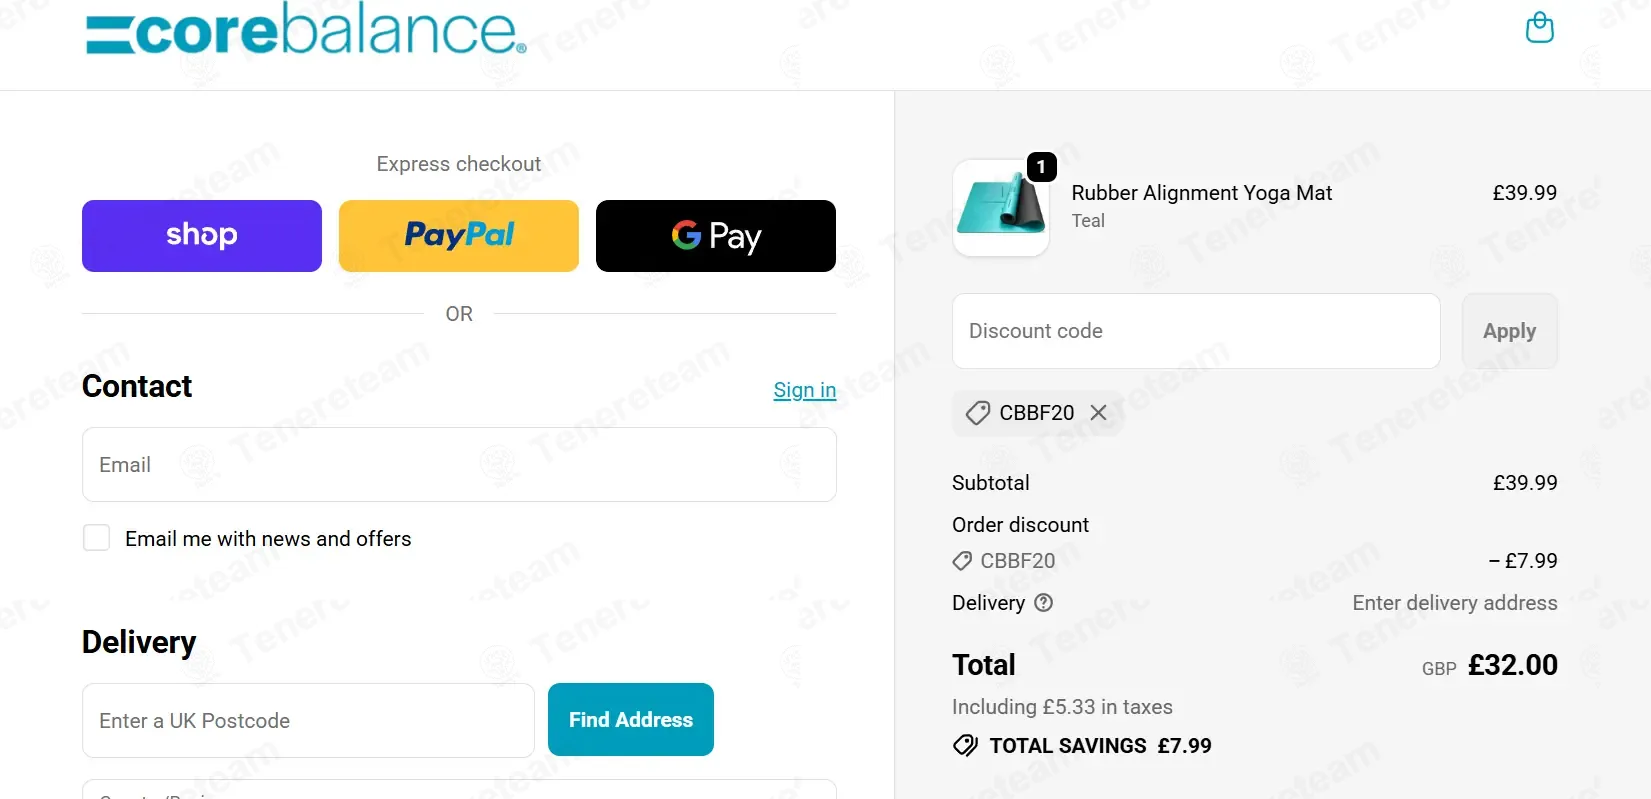This screenshot has width=1651, height=799.
Task: Open the shopping bag cart icon
Action: (x=1539, y=28)
